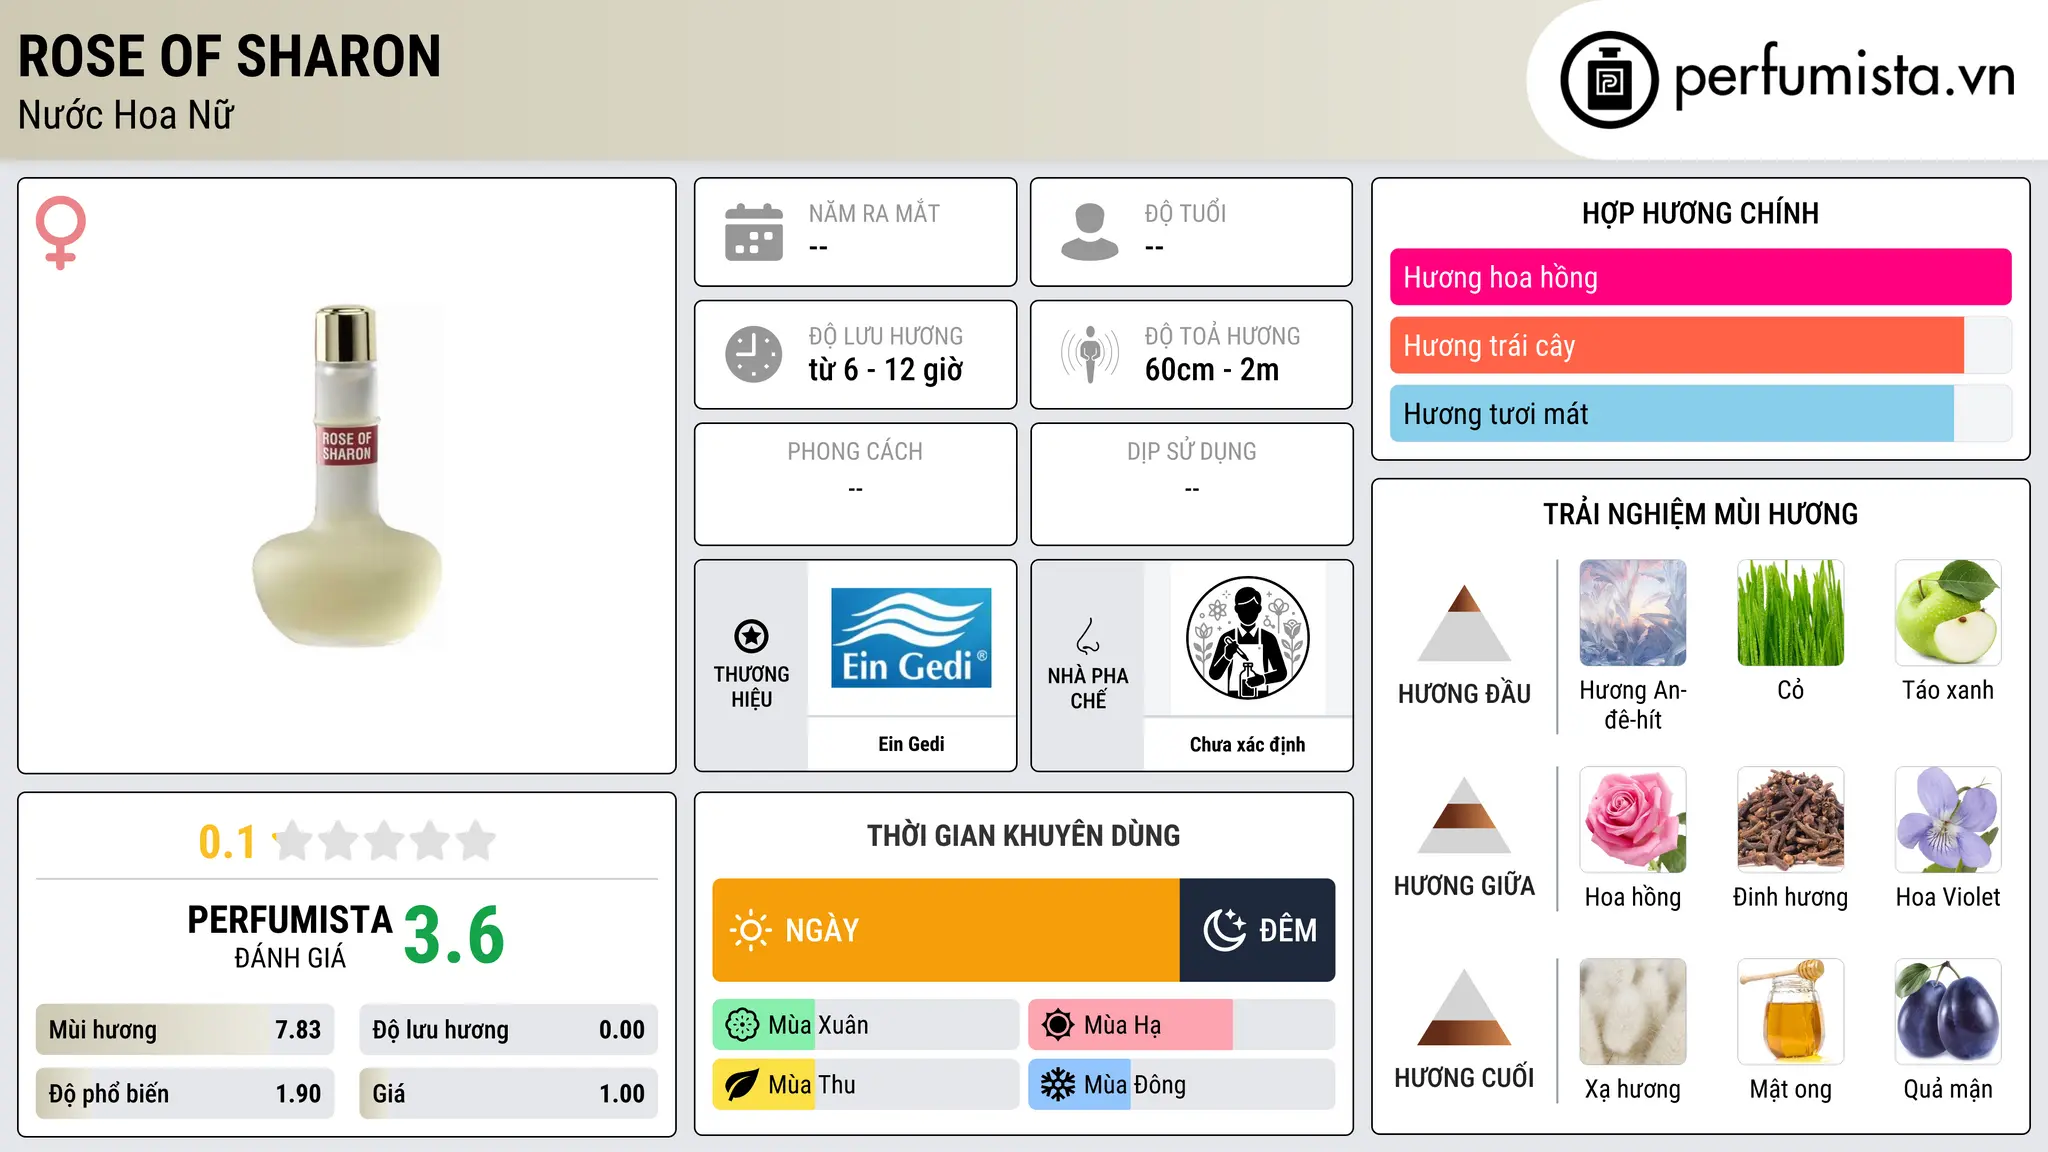The image size is (2048, 1152).
Task: Click the sun icon for Mùa Hạ
Action: tap(1058, 1025)
